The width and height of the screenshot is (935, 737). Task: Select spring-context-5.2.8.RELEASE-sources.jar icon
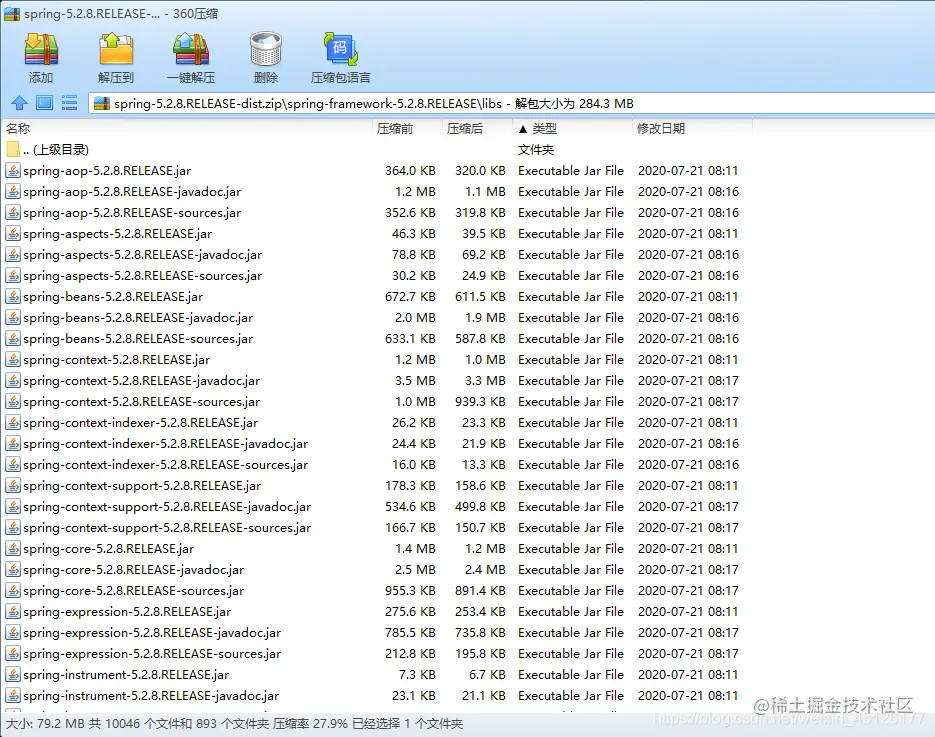tap(13, 401)
